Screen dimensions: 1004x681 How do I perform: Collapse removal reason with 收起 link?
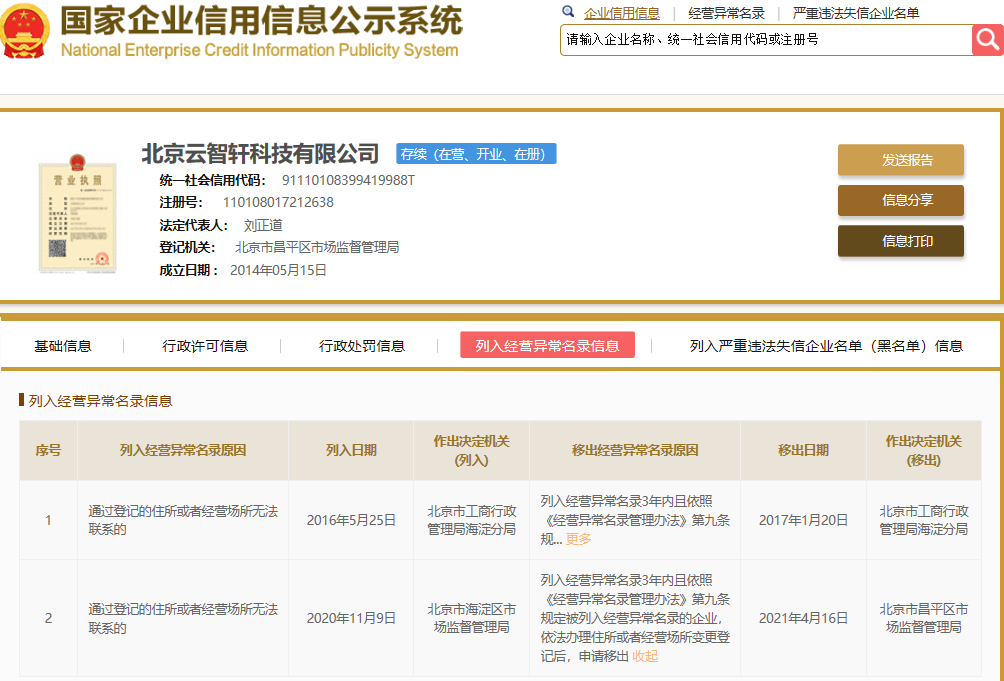tap(645, 657)
